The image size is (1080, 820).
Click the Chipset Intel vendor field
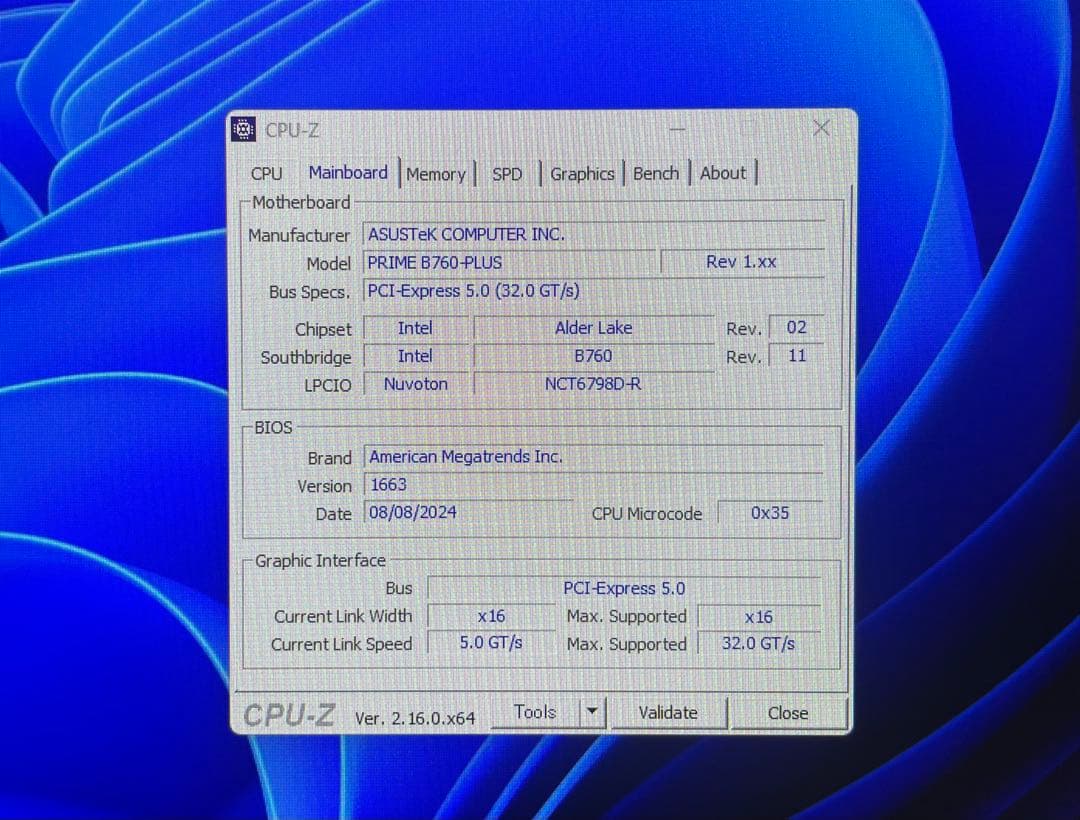(415, 328)
